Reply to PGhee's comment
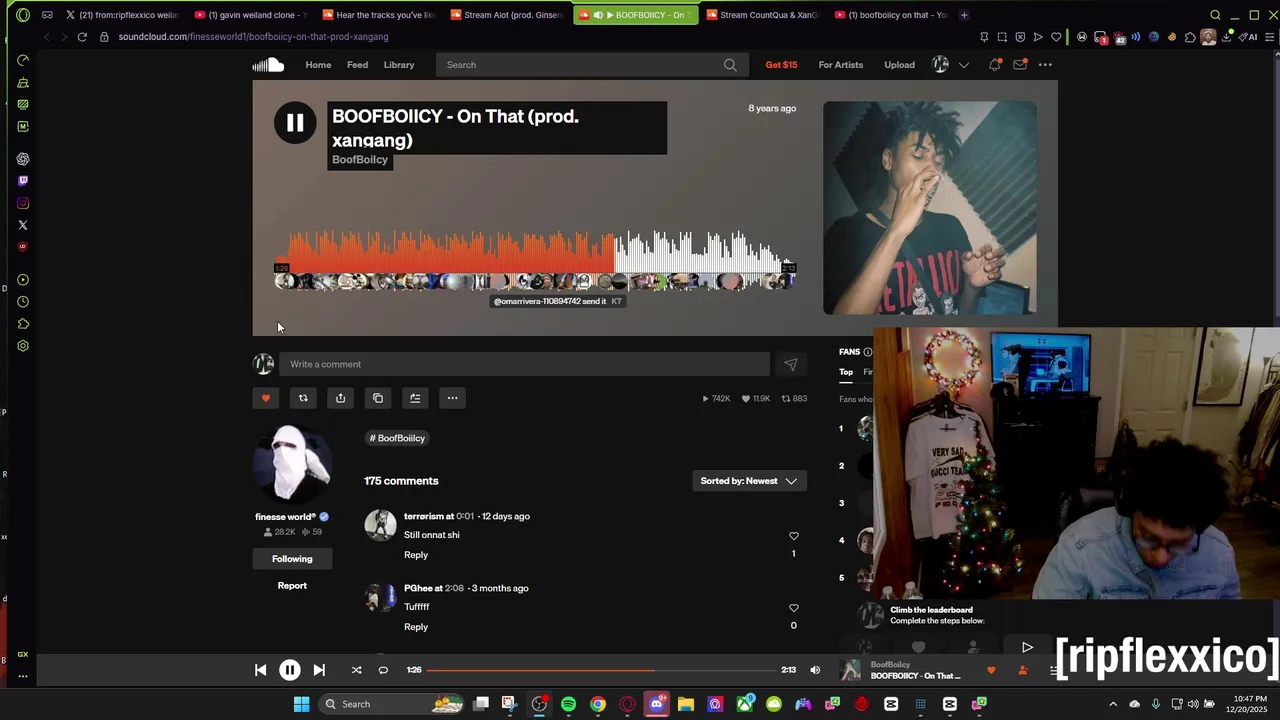 click(x=416, y=627)
